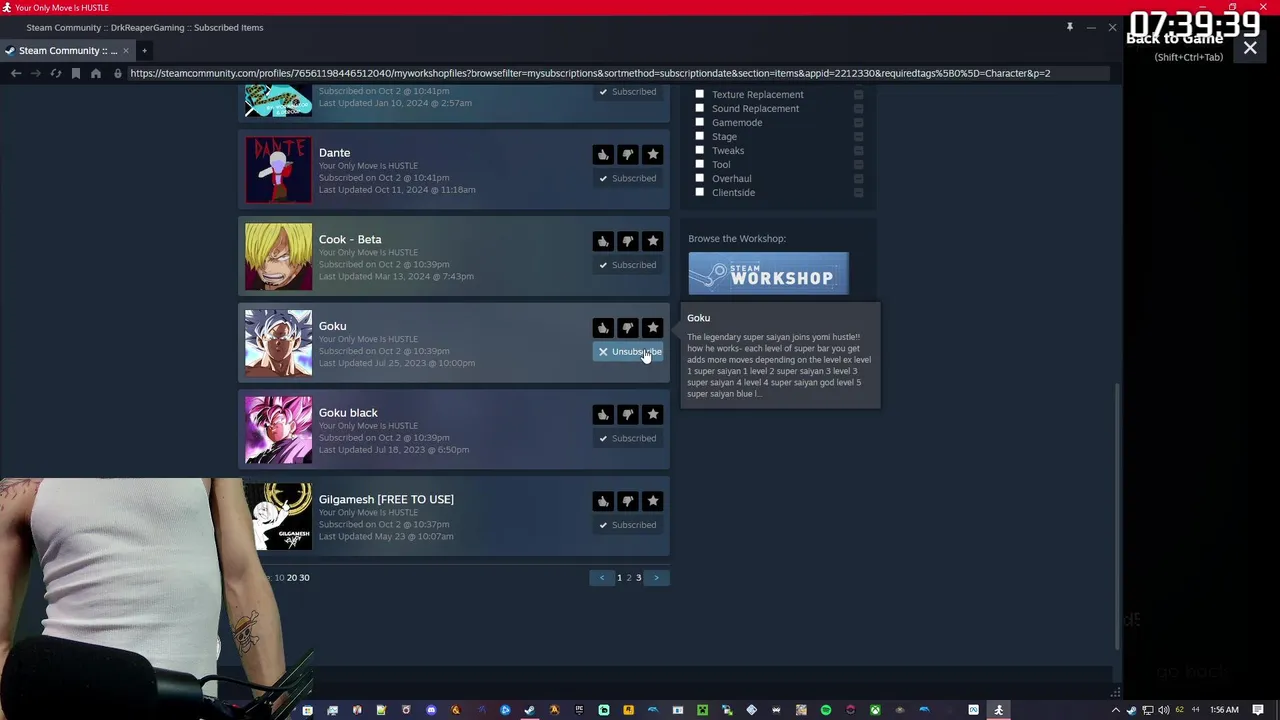Go to the next results page
The width and height of the screenshot is (1280, 720).
656,577
